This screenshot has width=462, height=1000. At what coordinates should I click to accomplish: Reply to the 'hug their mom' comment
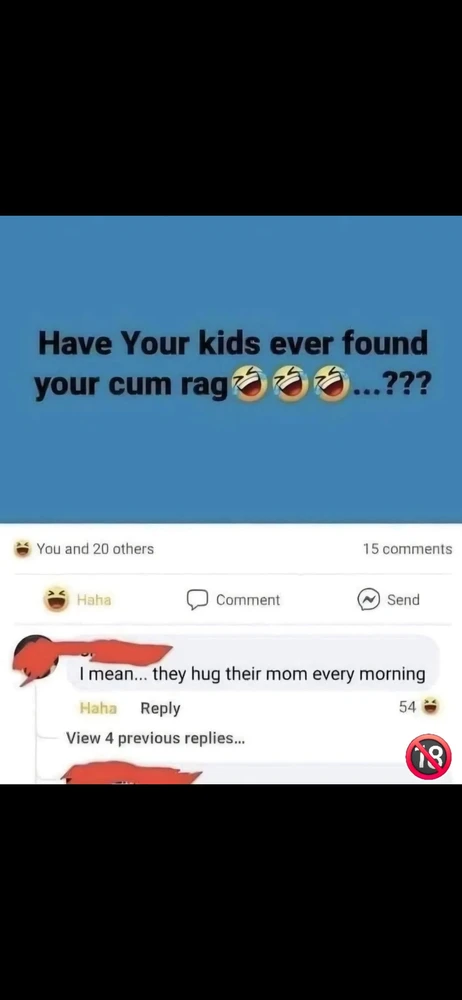click(160, 708)
